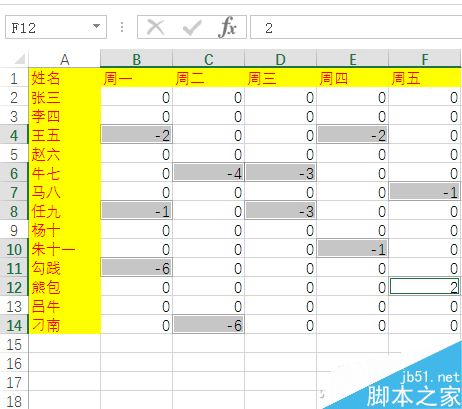Viewport: 462px width, 409px height.
Task: Click the -2 cell in 王五's 周一 column
Action: tap(136, 135)
